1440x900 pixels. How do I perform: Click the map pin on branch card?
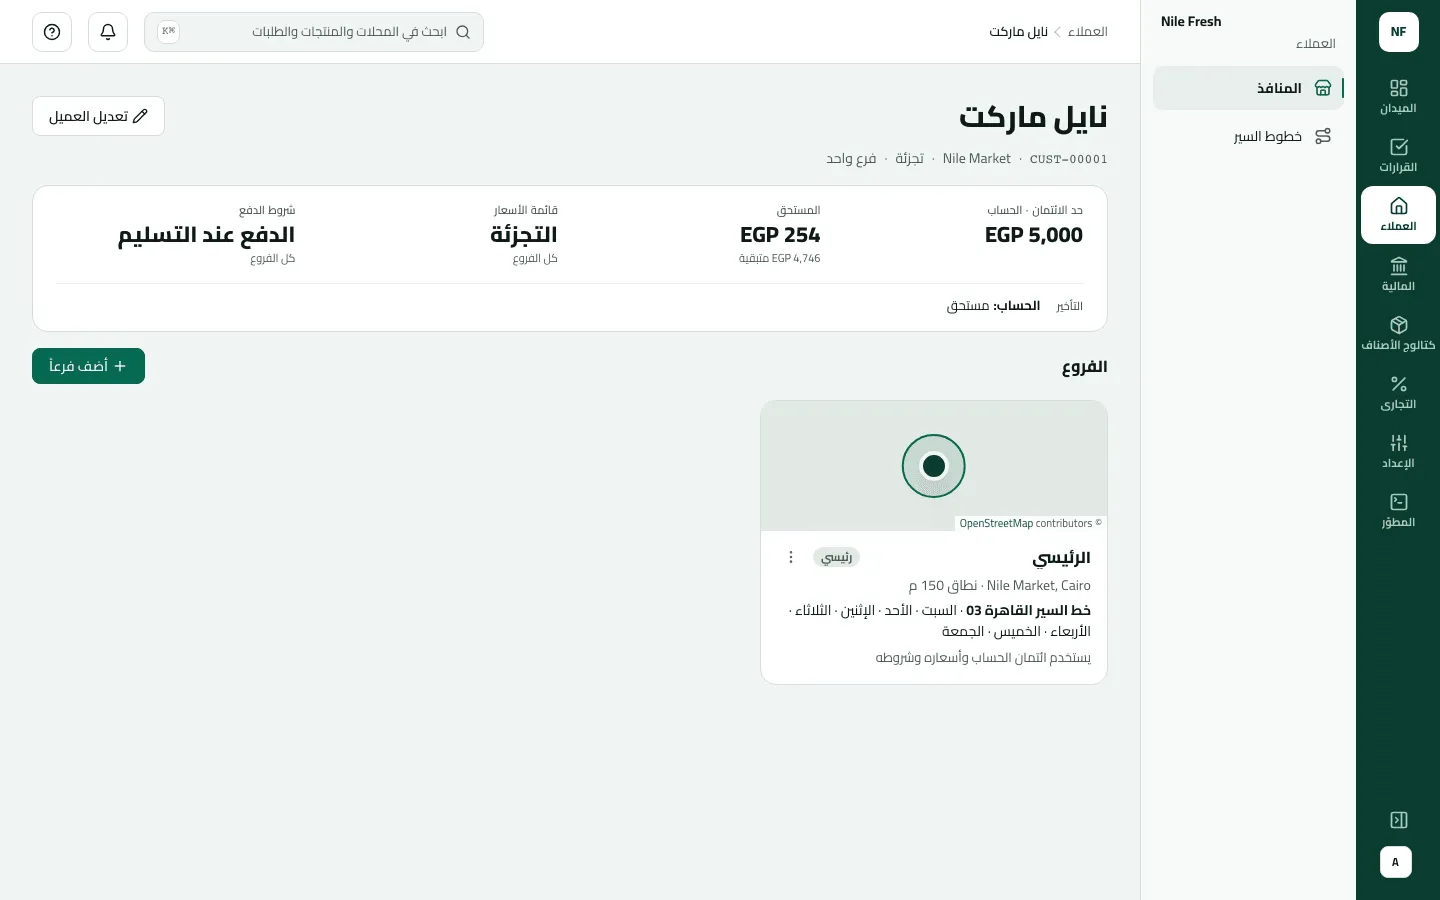point(934,466)
